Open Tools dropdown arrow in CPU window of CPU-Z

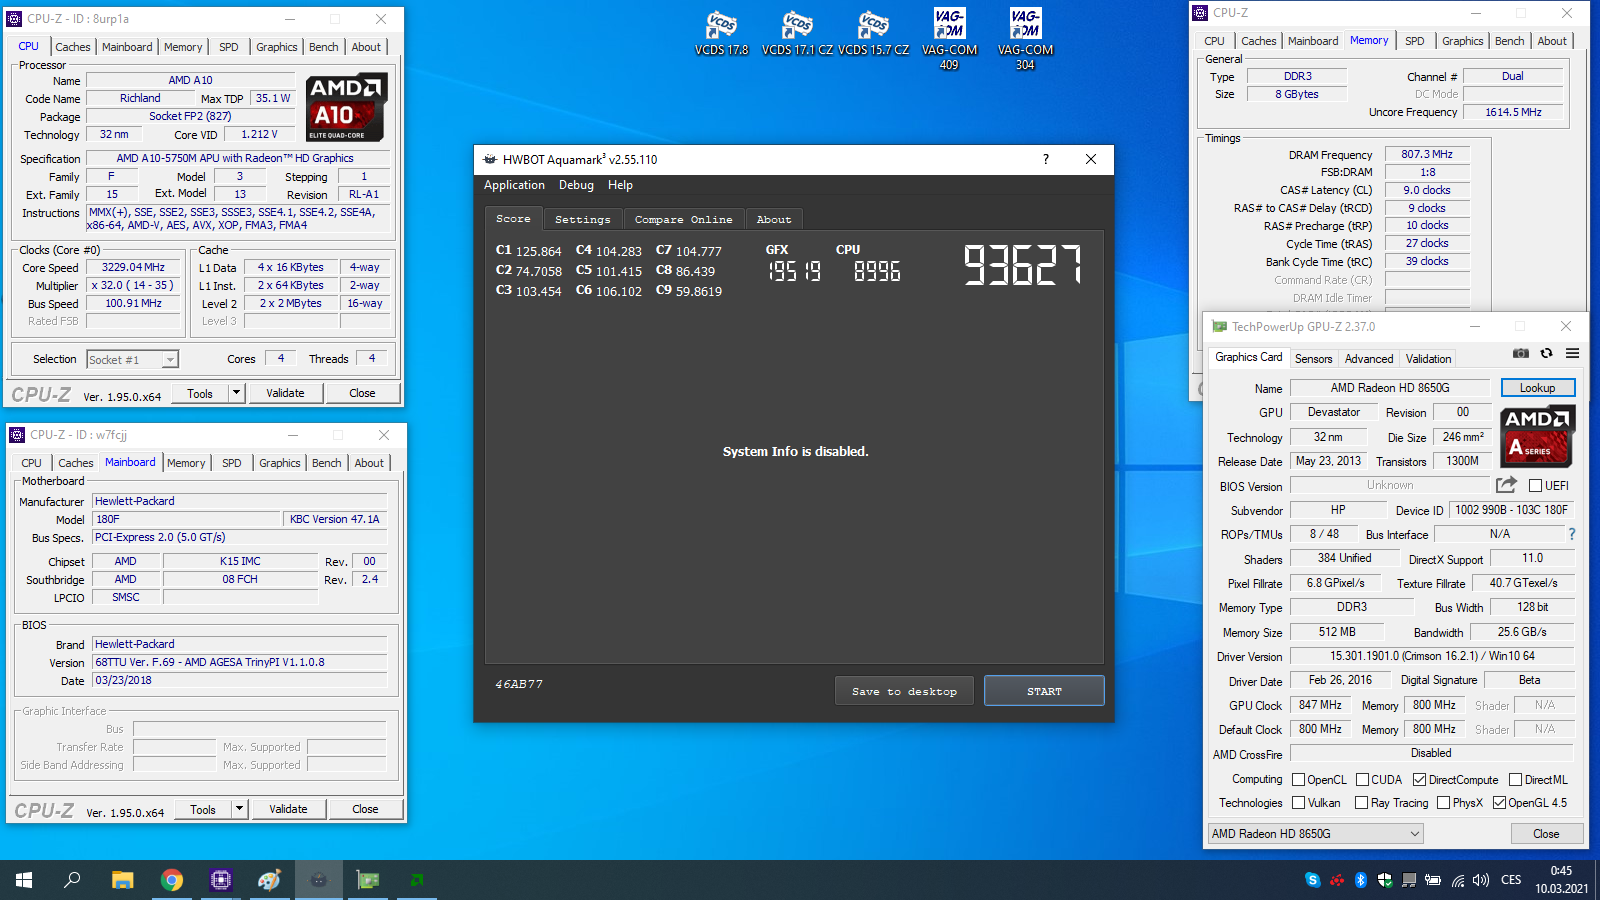pos(237,393)
